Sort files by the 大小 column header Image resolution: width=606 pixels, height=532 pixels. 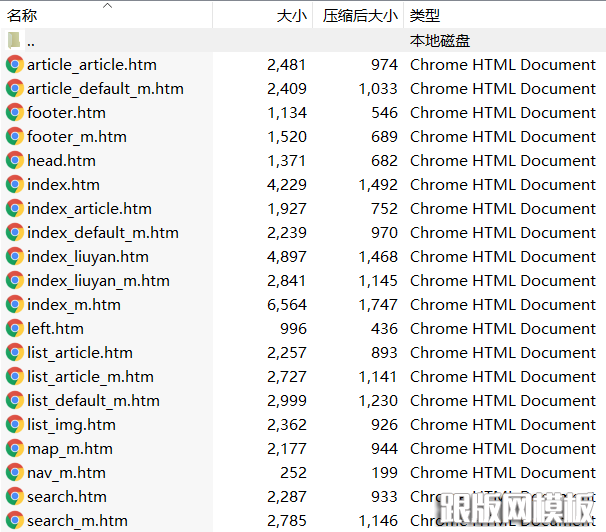[x=291, y=16]
